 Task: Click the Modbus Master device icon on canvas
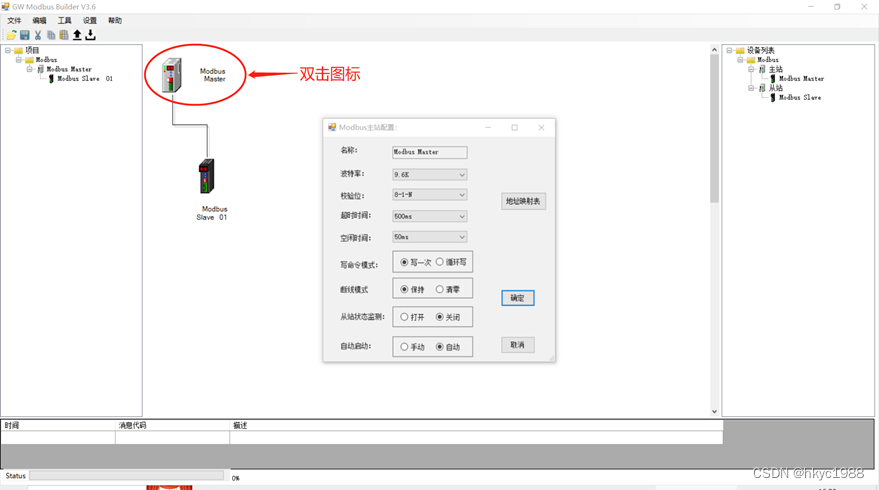[x=172, y=75]
